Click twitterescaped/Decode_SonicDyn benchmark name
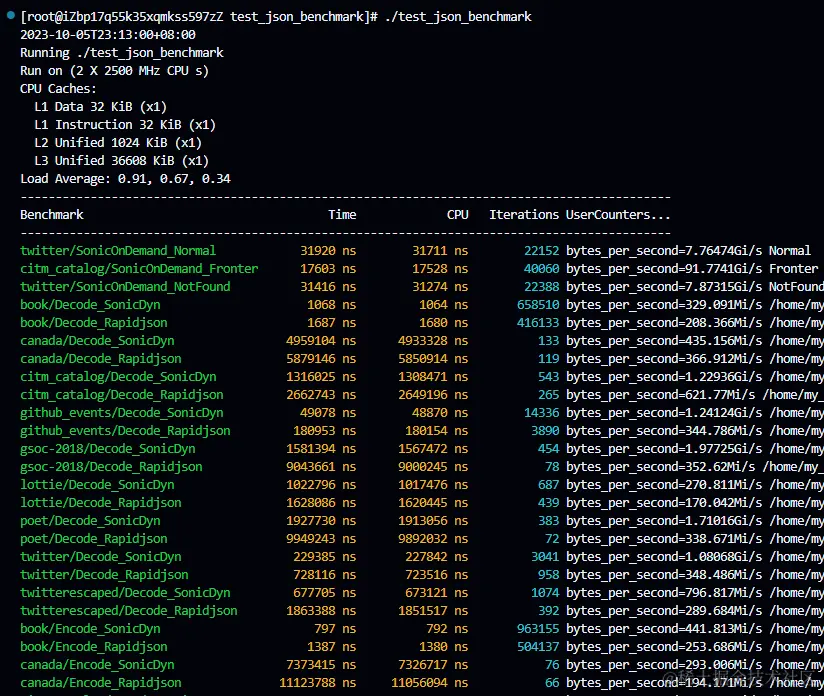 [125, 593]
